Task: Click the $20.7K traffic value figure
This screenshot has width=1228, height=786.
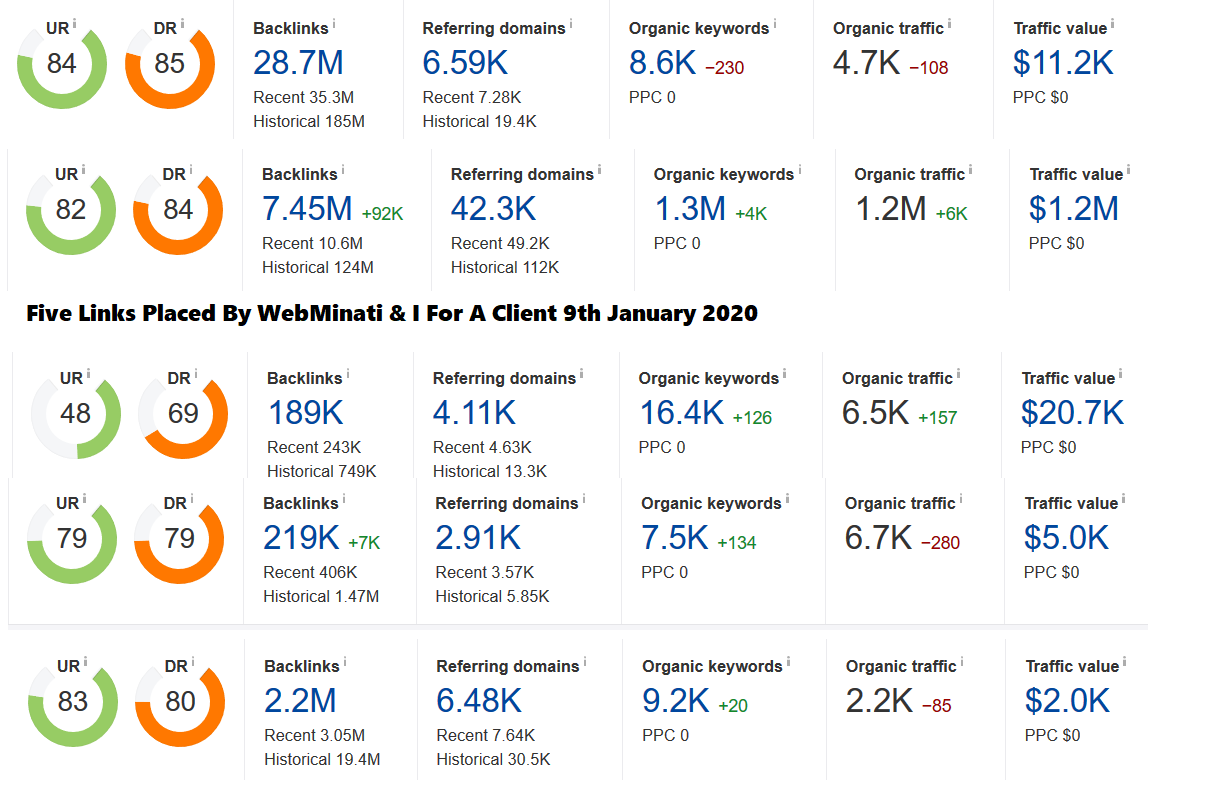Action: 1072,413
